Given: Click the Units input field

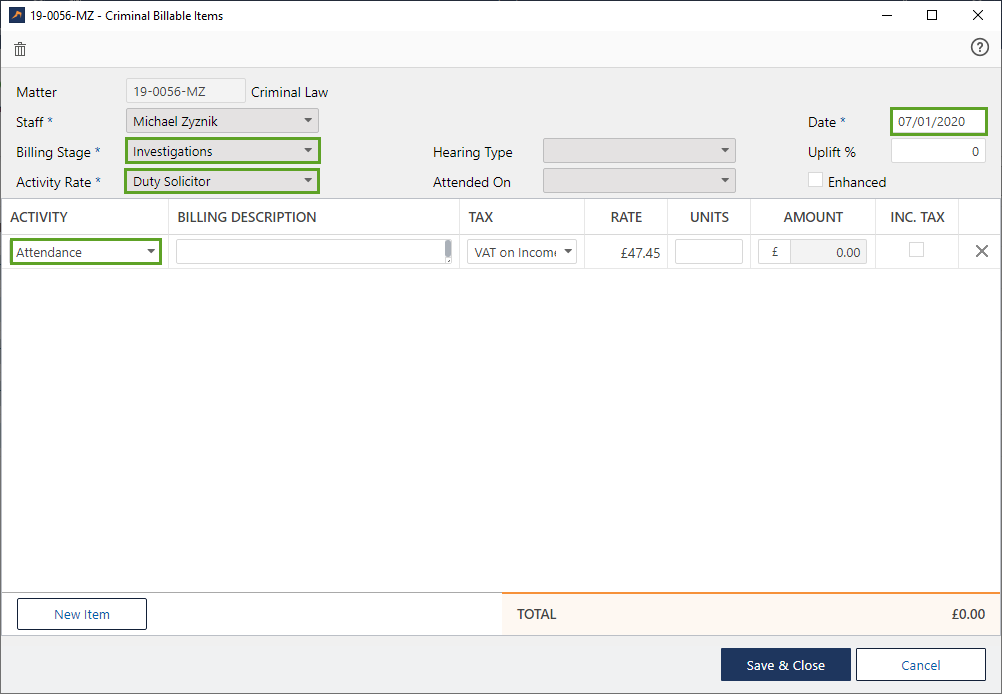Looking at the screenshot, I should [708, 252].
